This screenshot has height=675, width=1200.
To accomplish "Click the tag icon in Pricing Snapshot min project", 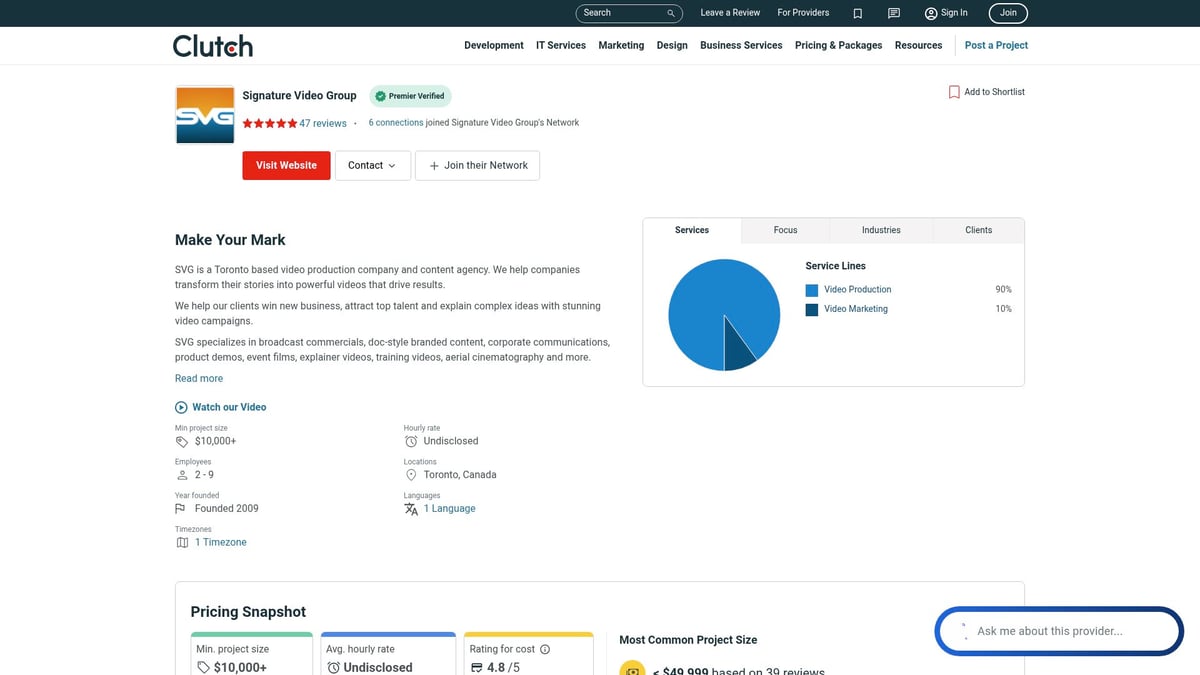I will coord(204,667).
